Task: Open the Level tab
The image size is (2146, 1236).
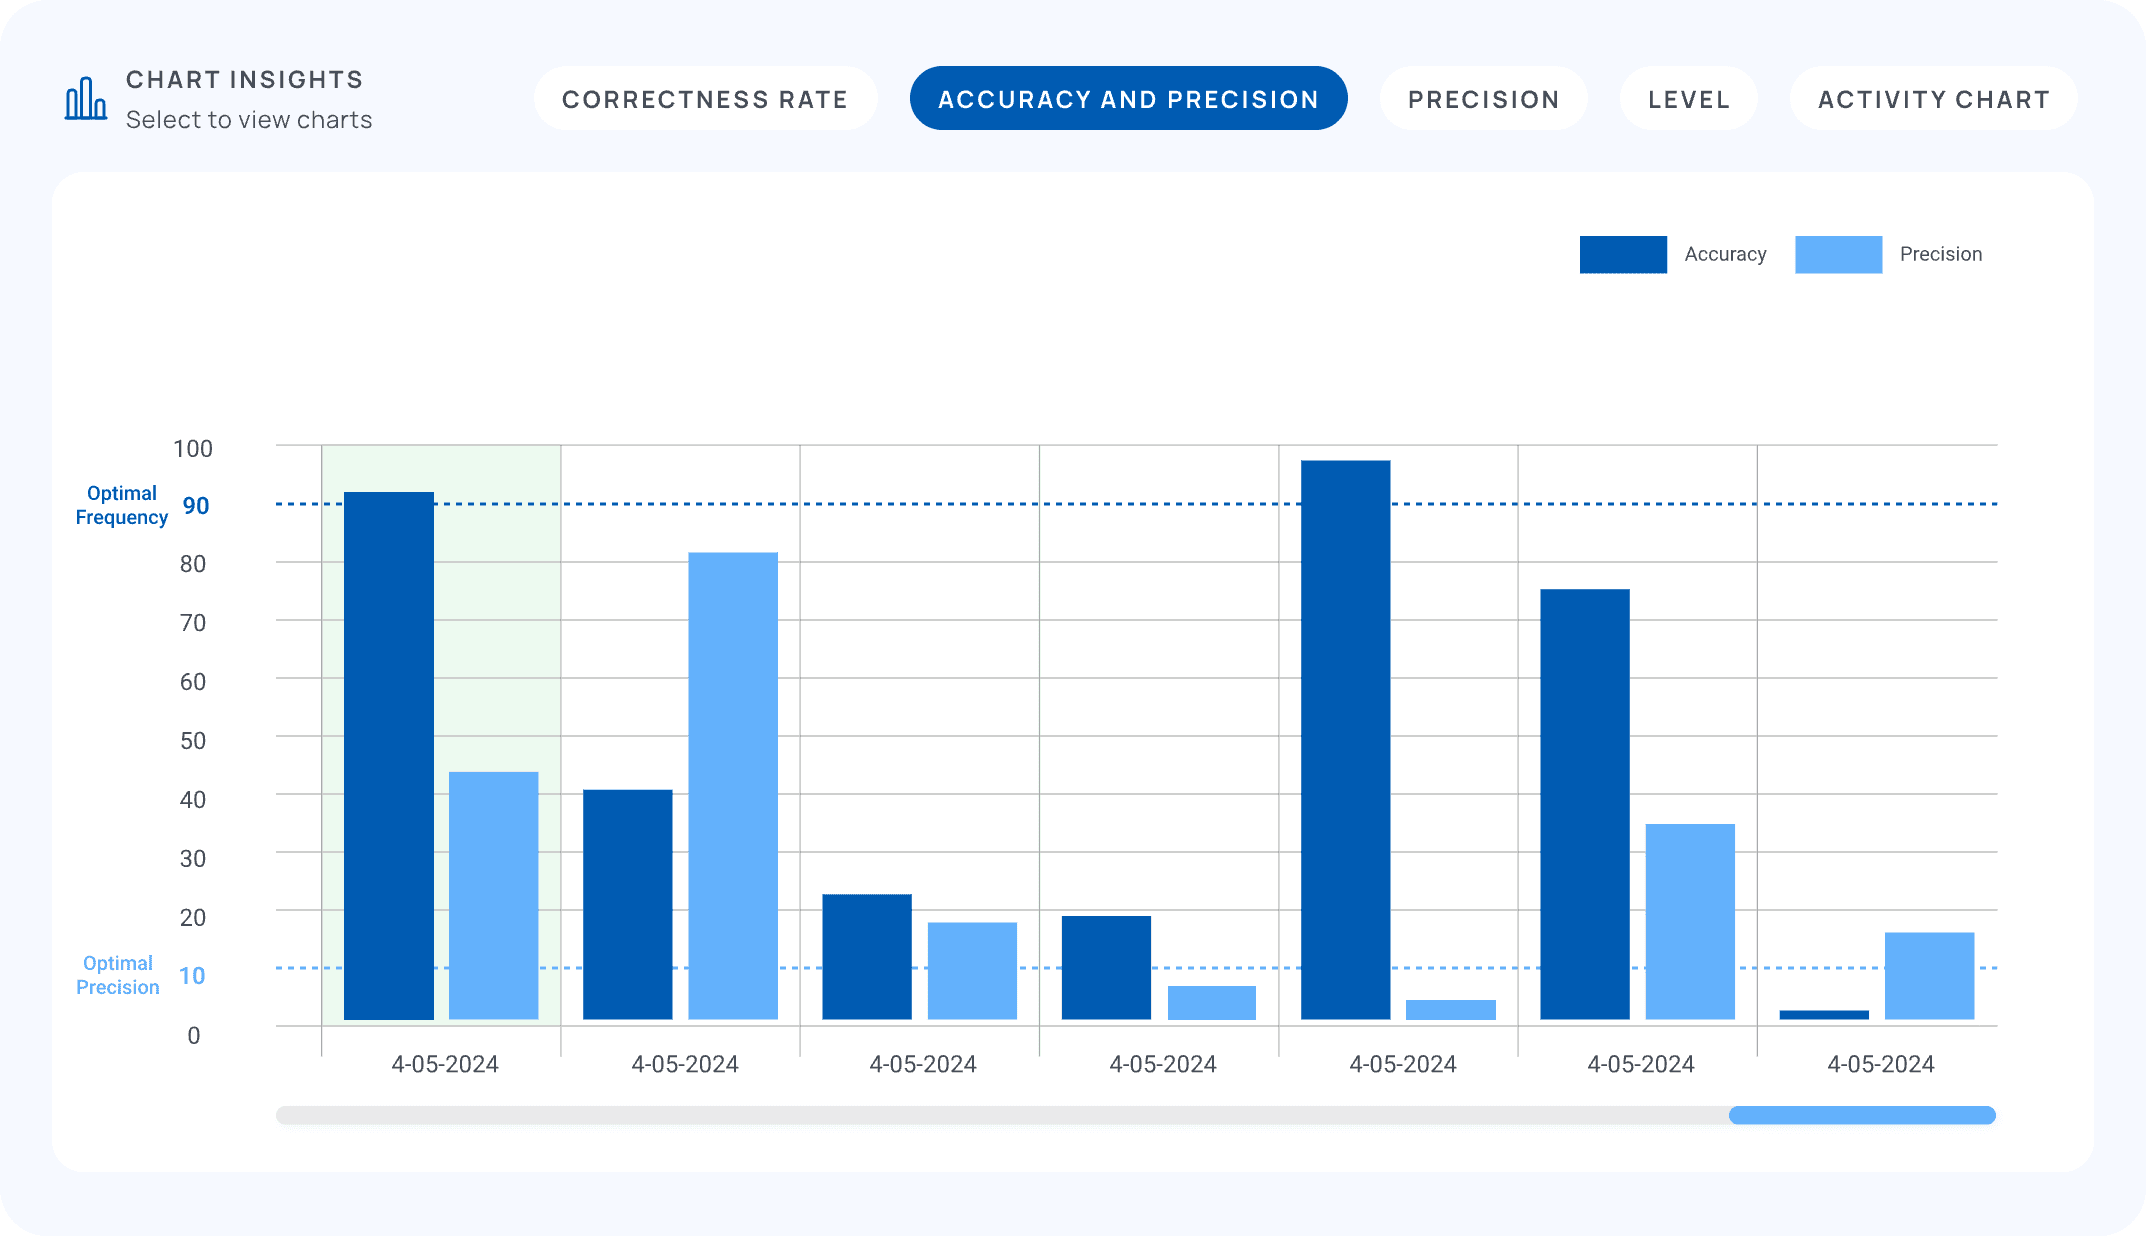Action: pyautogui.click(x=1689, y=99)
